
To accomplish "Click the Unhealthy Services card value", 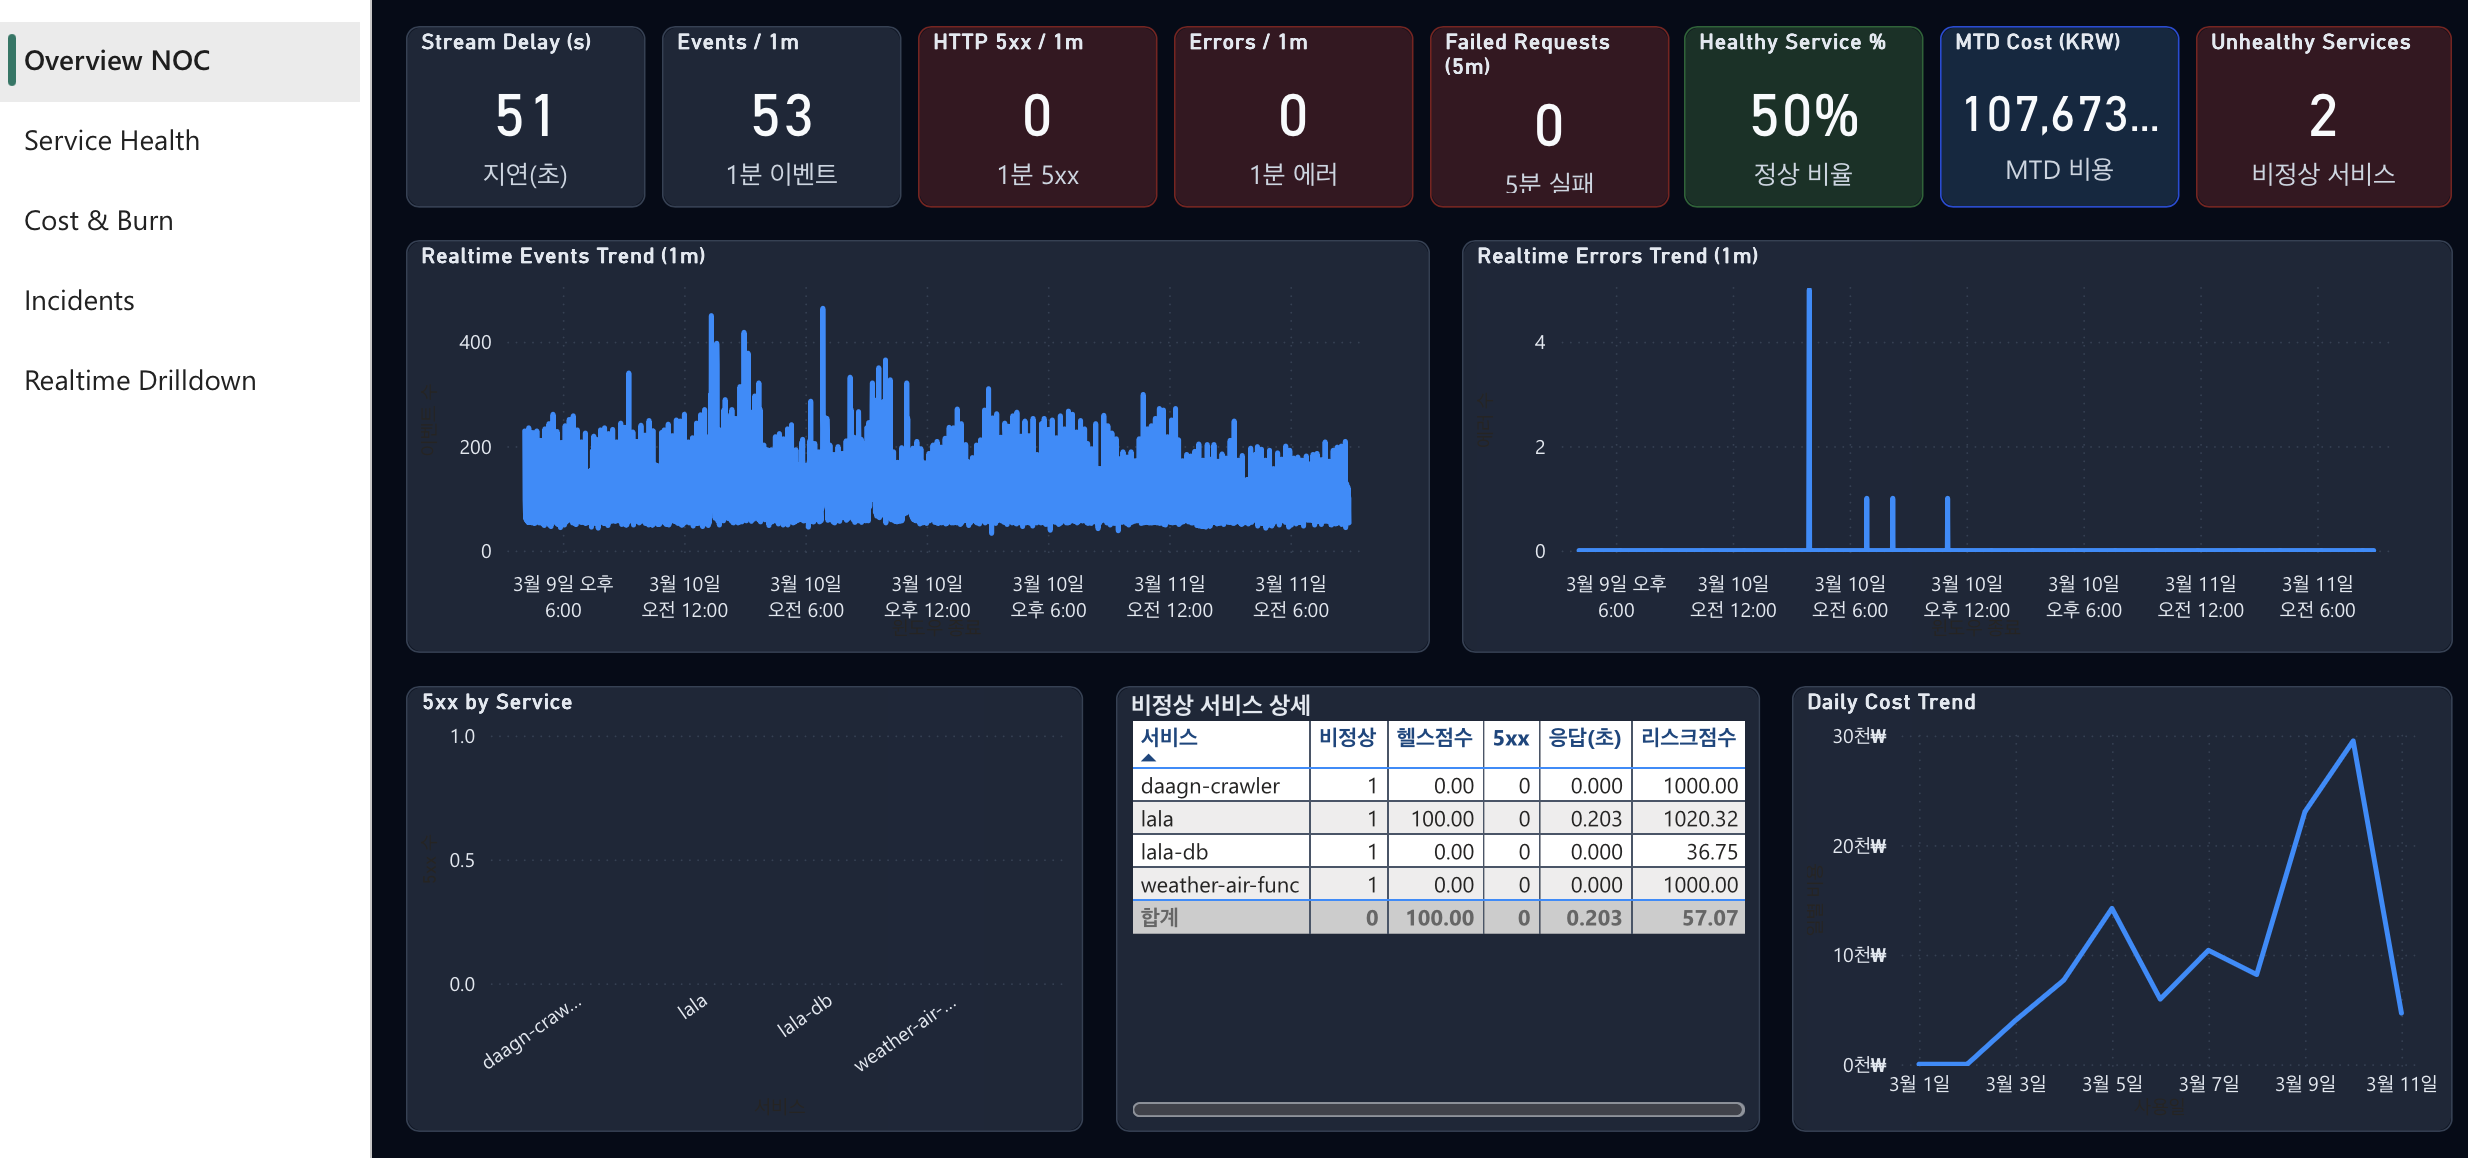I will pos(2322,117).
